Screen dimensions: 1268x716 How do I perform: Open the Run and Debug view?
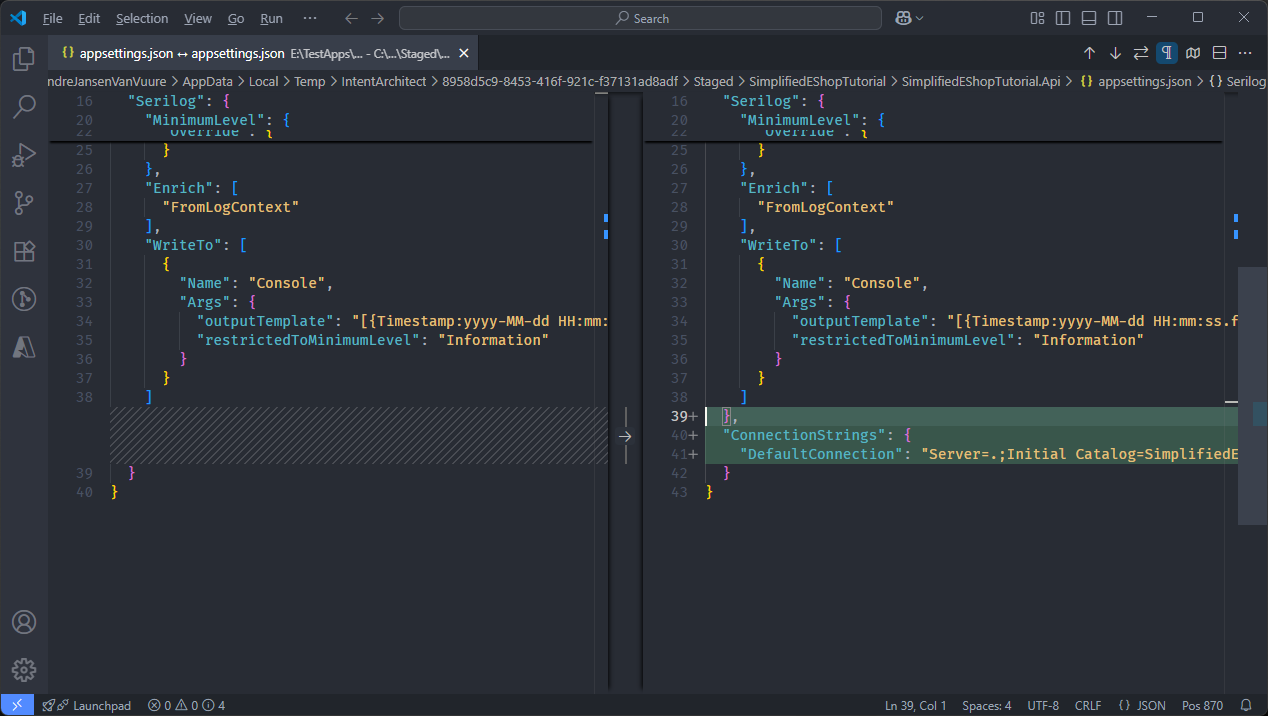click(x=24, y=155)
